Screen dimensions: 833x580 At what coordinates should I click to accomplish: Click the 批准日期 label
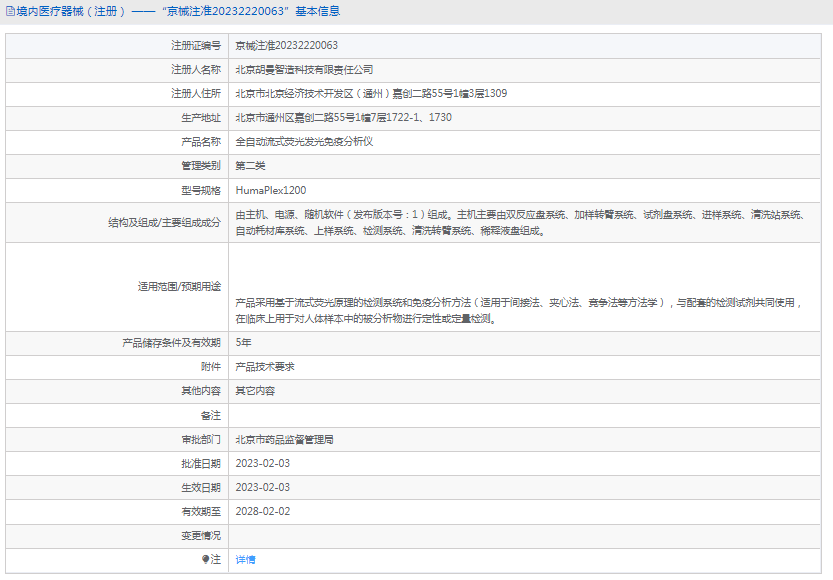click(x=201, y=464)
